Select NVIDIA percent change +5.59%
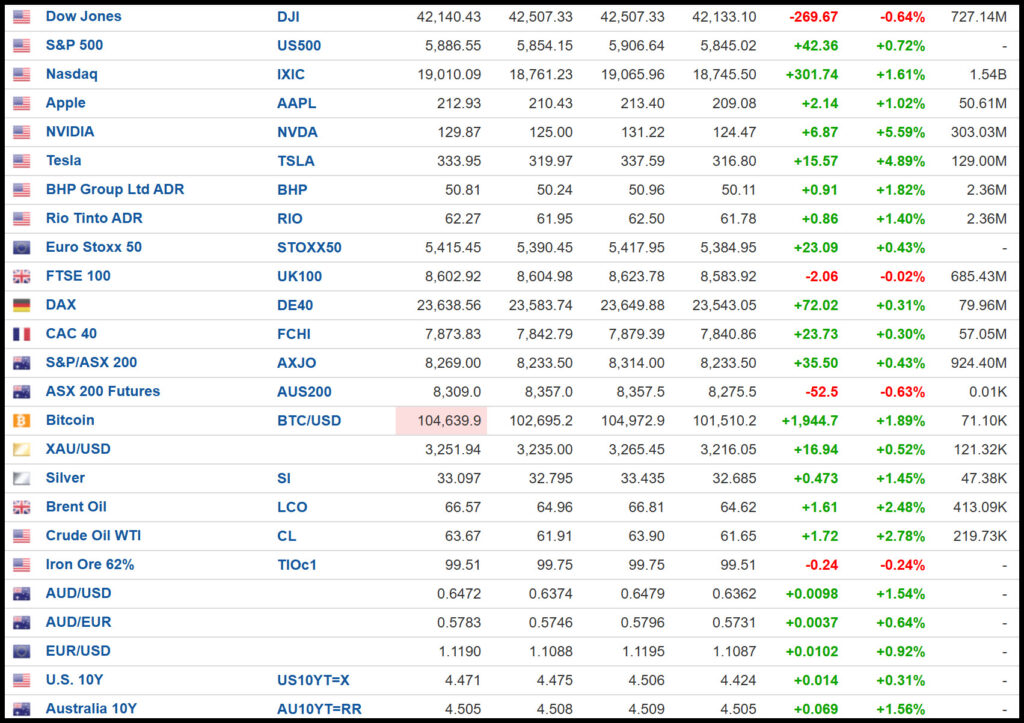 900,132
